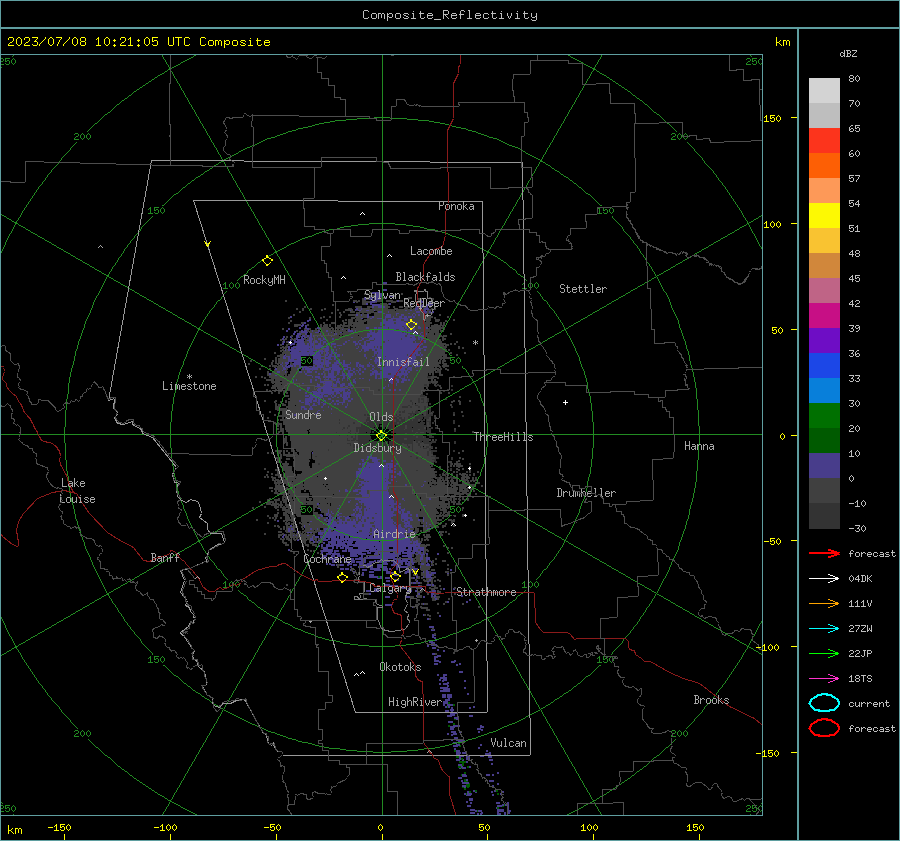900x841 pixels.
Task: Click the yellow diamond marker below Cochrane
Action: pos(342,578)
